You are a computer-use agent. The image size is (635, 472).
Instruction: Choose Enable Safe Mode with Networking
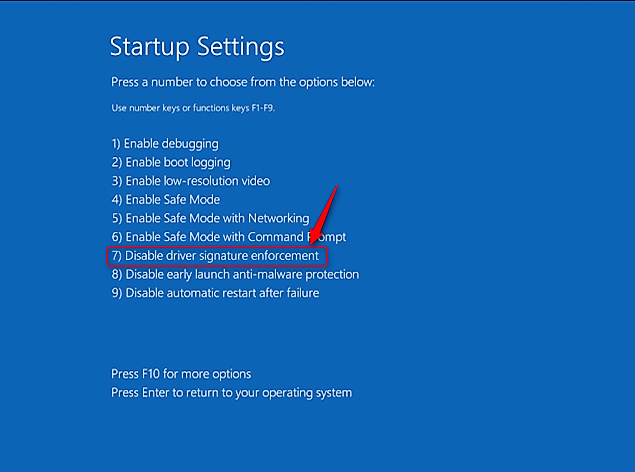click(210, 218)
